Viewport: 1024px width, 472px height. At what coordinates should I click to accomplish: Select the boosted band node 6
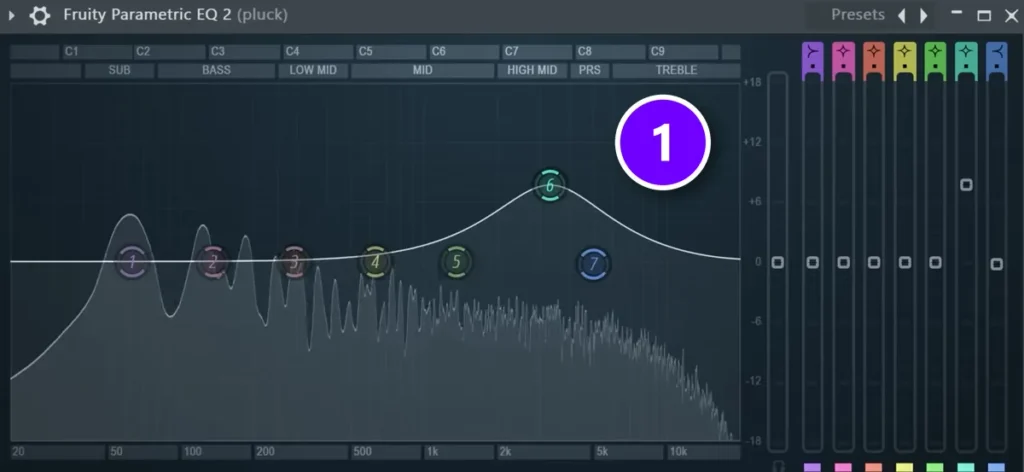tap(550, 185)
